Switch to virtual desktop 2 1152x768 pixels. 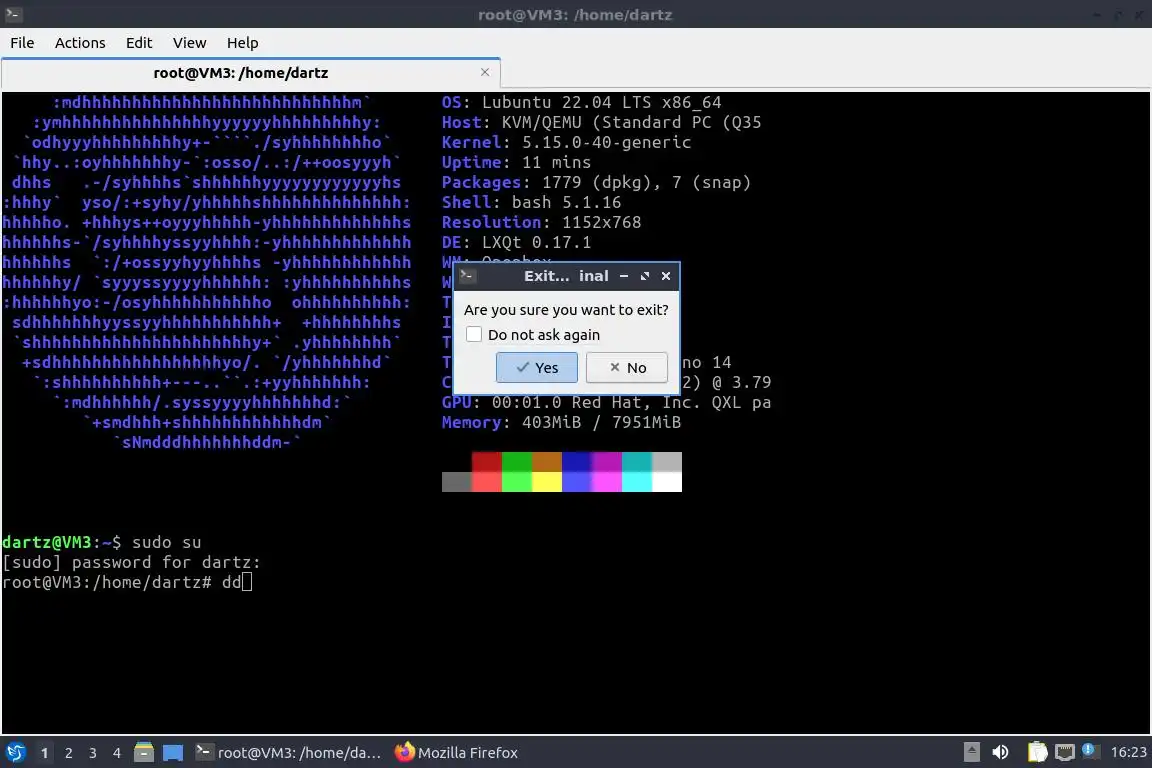pos(68,753)
